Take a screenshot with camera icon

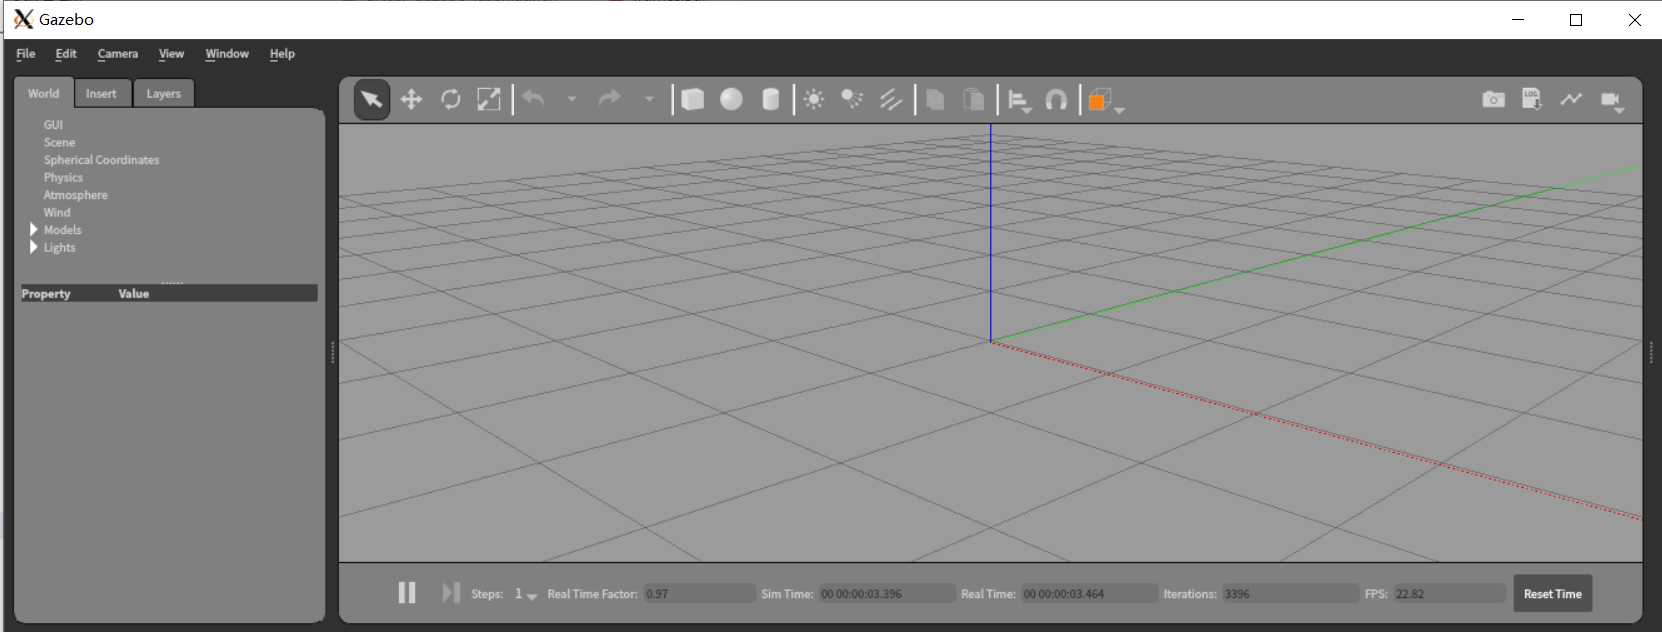(1493, 99)
